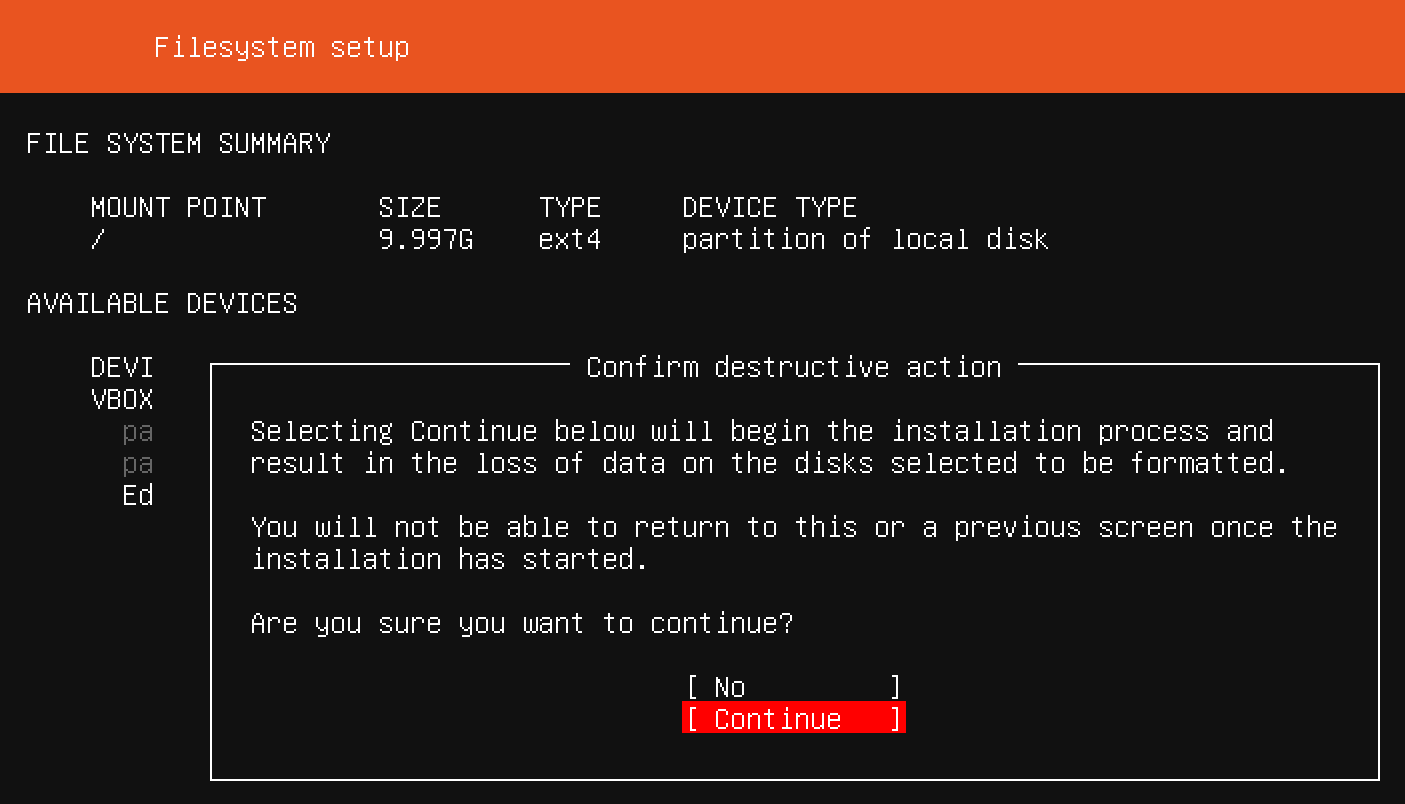Image resolution: width=1405 pixels, height=804 pixels.
Task: Select the MOUNT POINT column header
Action: [178, 207]
